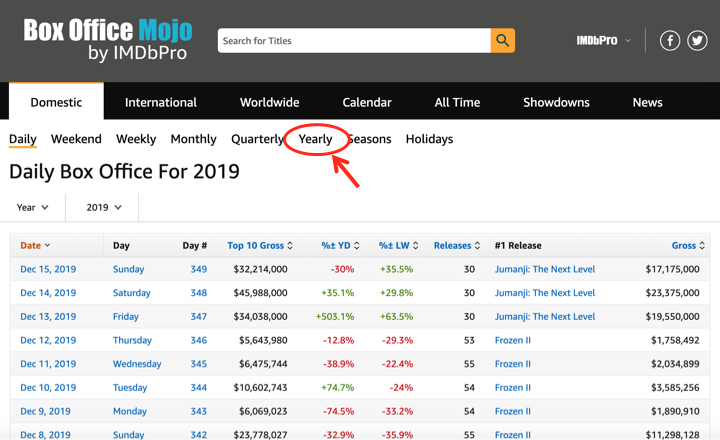Open day number 345 link

coord(199,364)
